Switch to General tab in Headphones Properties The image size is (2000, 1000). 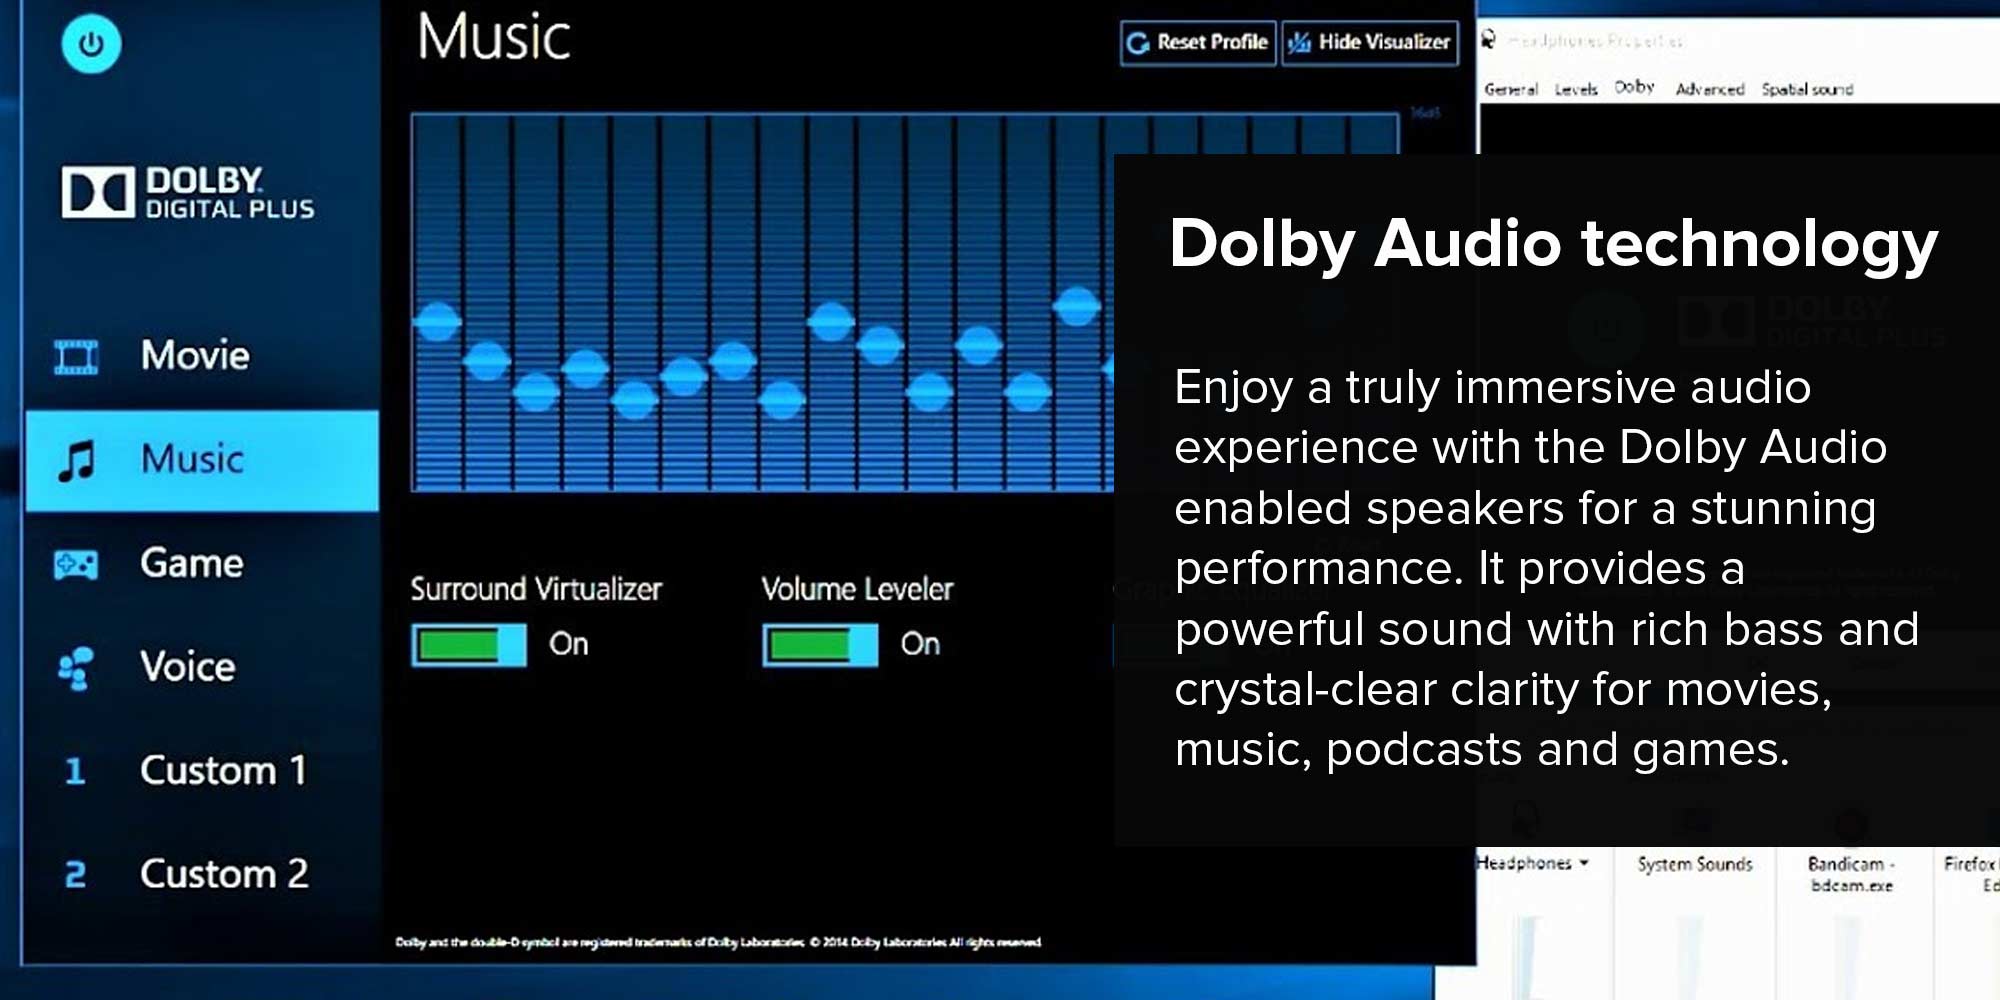[1510, 89]
